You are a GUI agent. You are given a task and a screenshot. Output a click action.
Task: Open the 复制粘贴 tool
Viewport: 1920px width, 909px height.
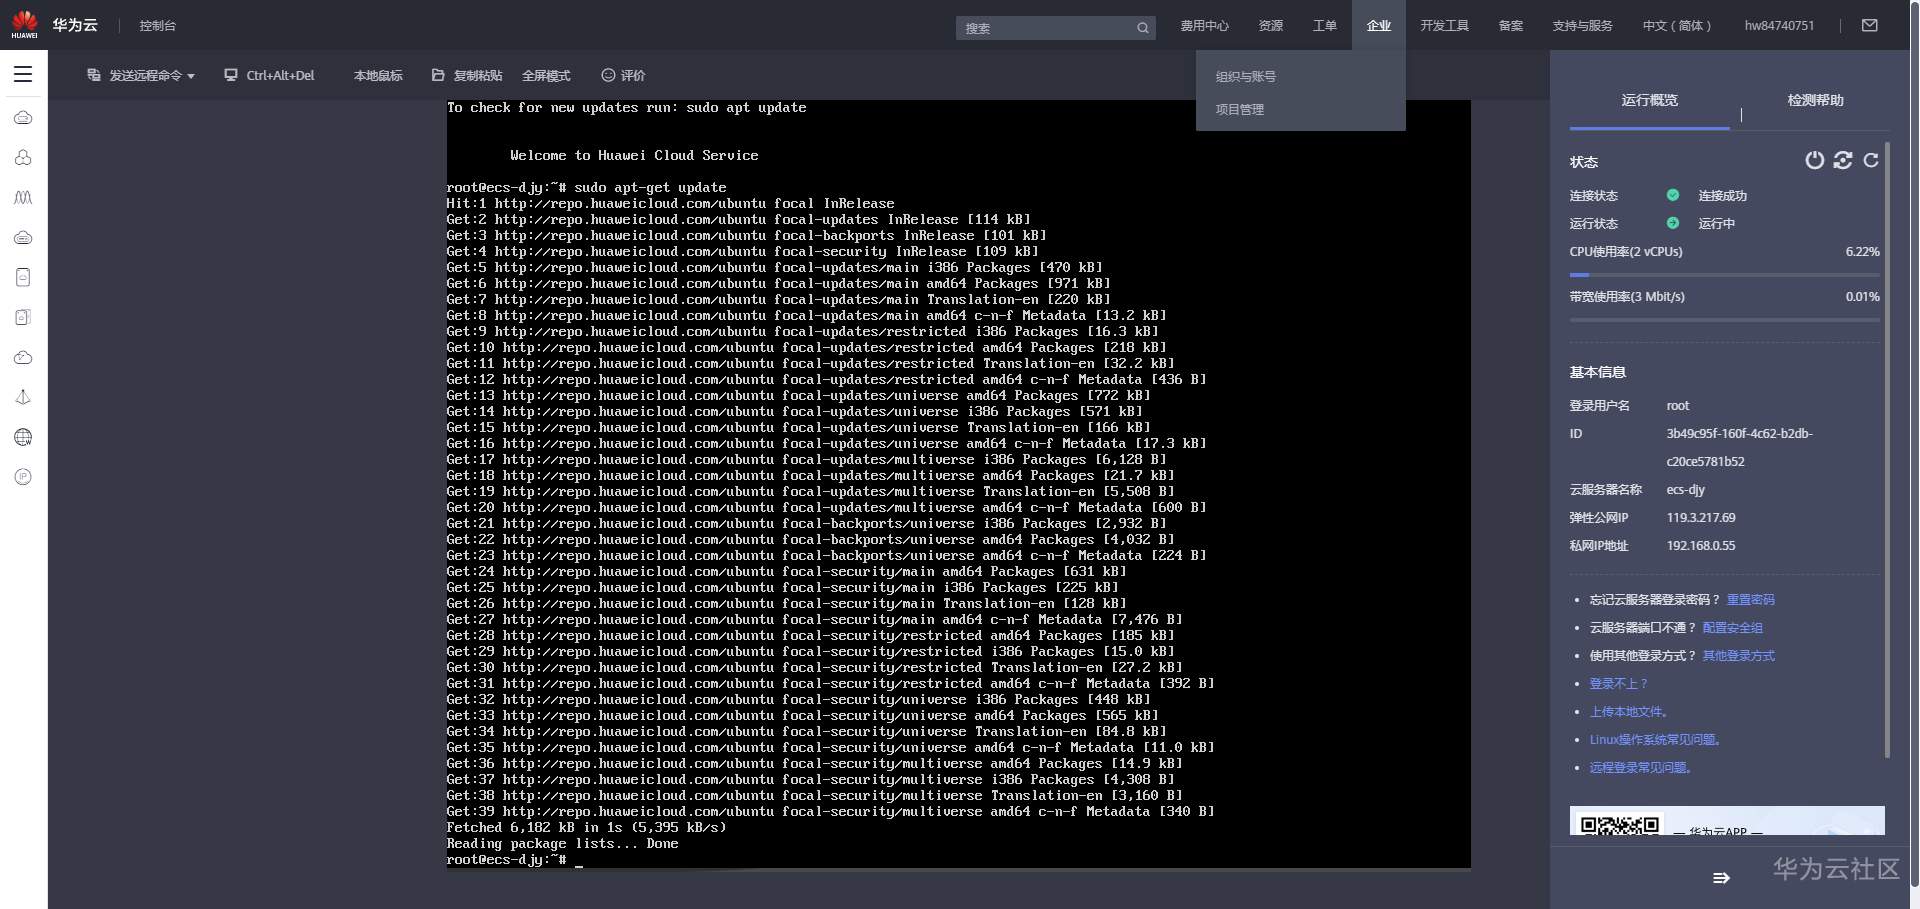click(467, 76)
